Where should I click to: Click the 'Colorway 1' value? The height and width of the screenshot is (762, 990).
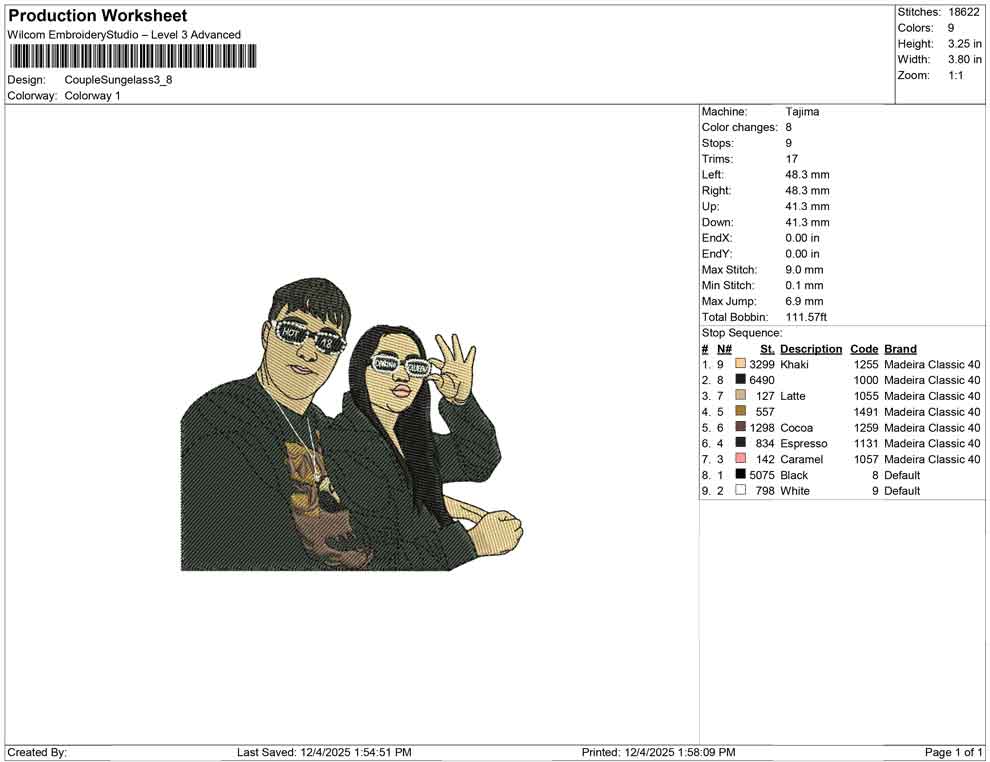coord(92,96)
